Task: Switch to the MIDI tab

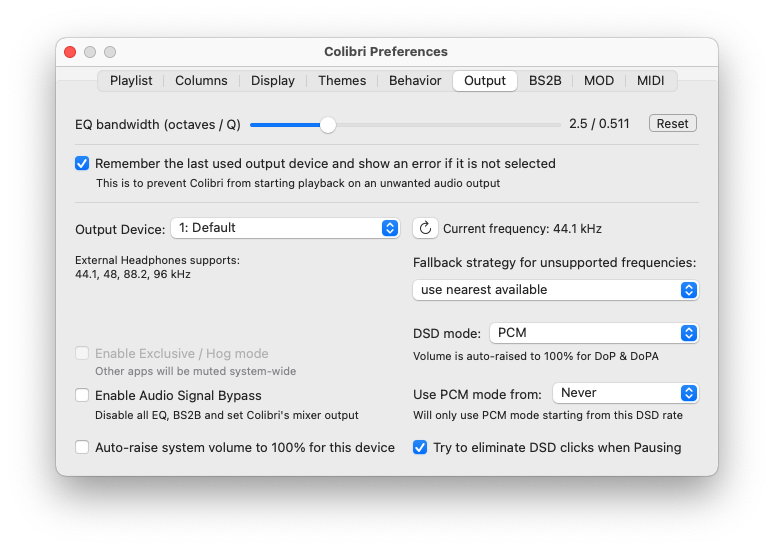Action: [650, 80]
